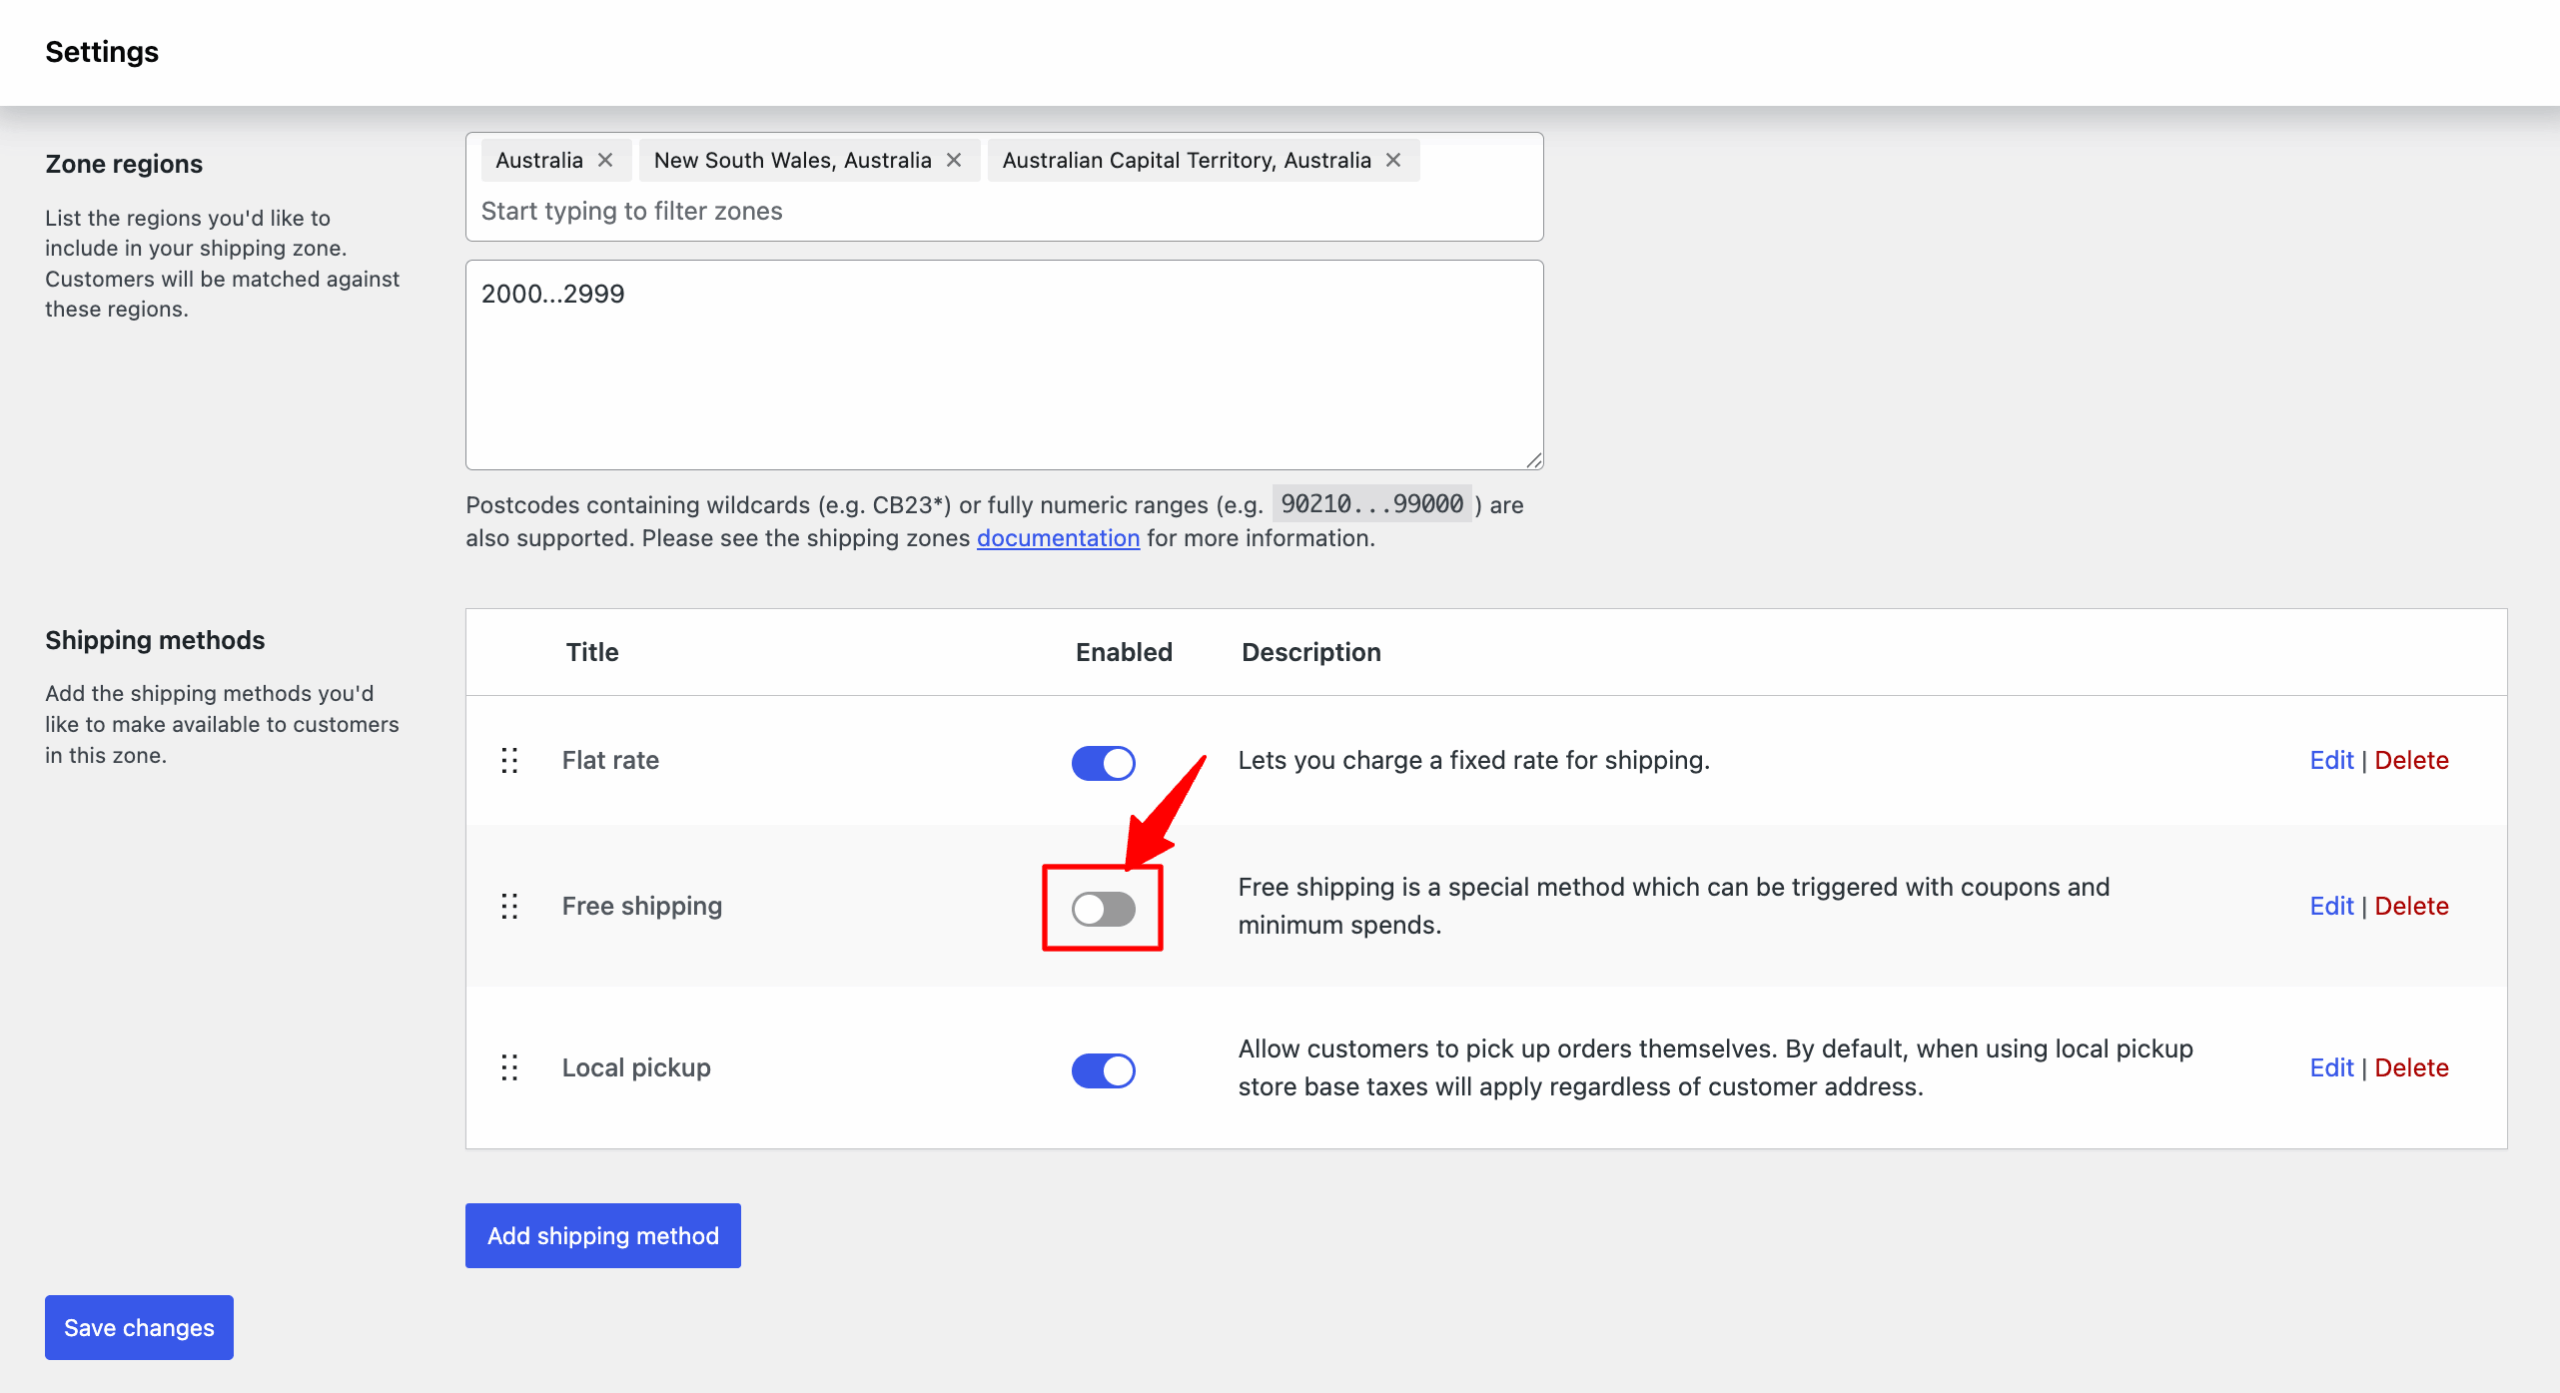Enable the Free shipping method
The height and width of the screenshot is (1393, 2560).
(1103, 908)
